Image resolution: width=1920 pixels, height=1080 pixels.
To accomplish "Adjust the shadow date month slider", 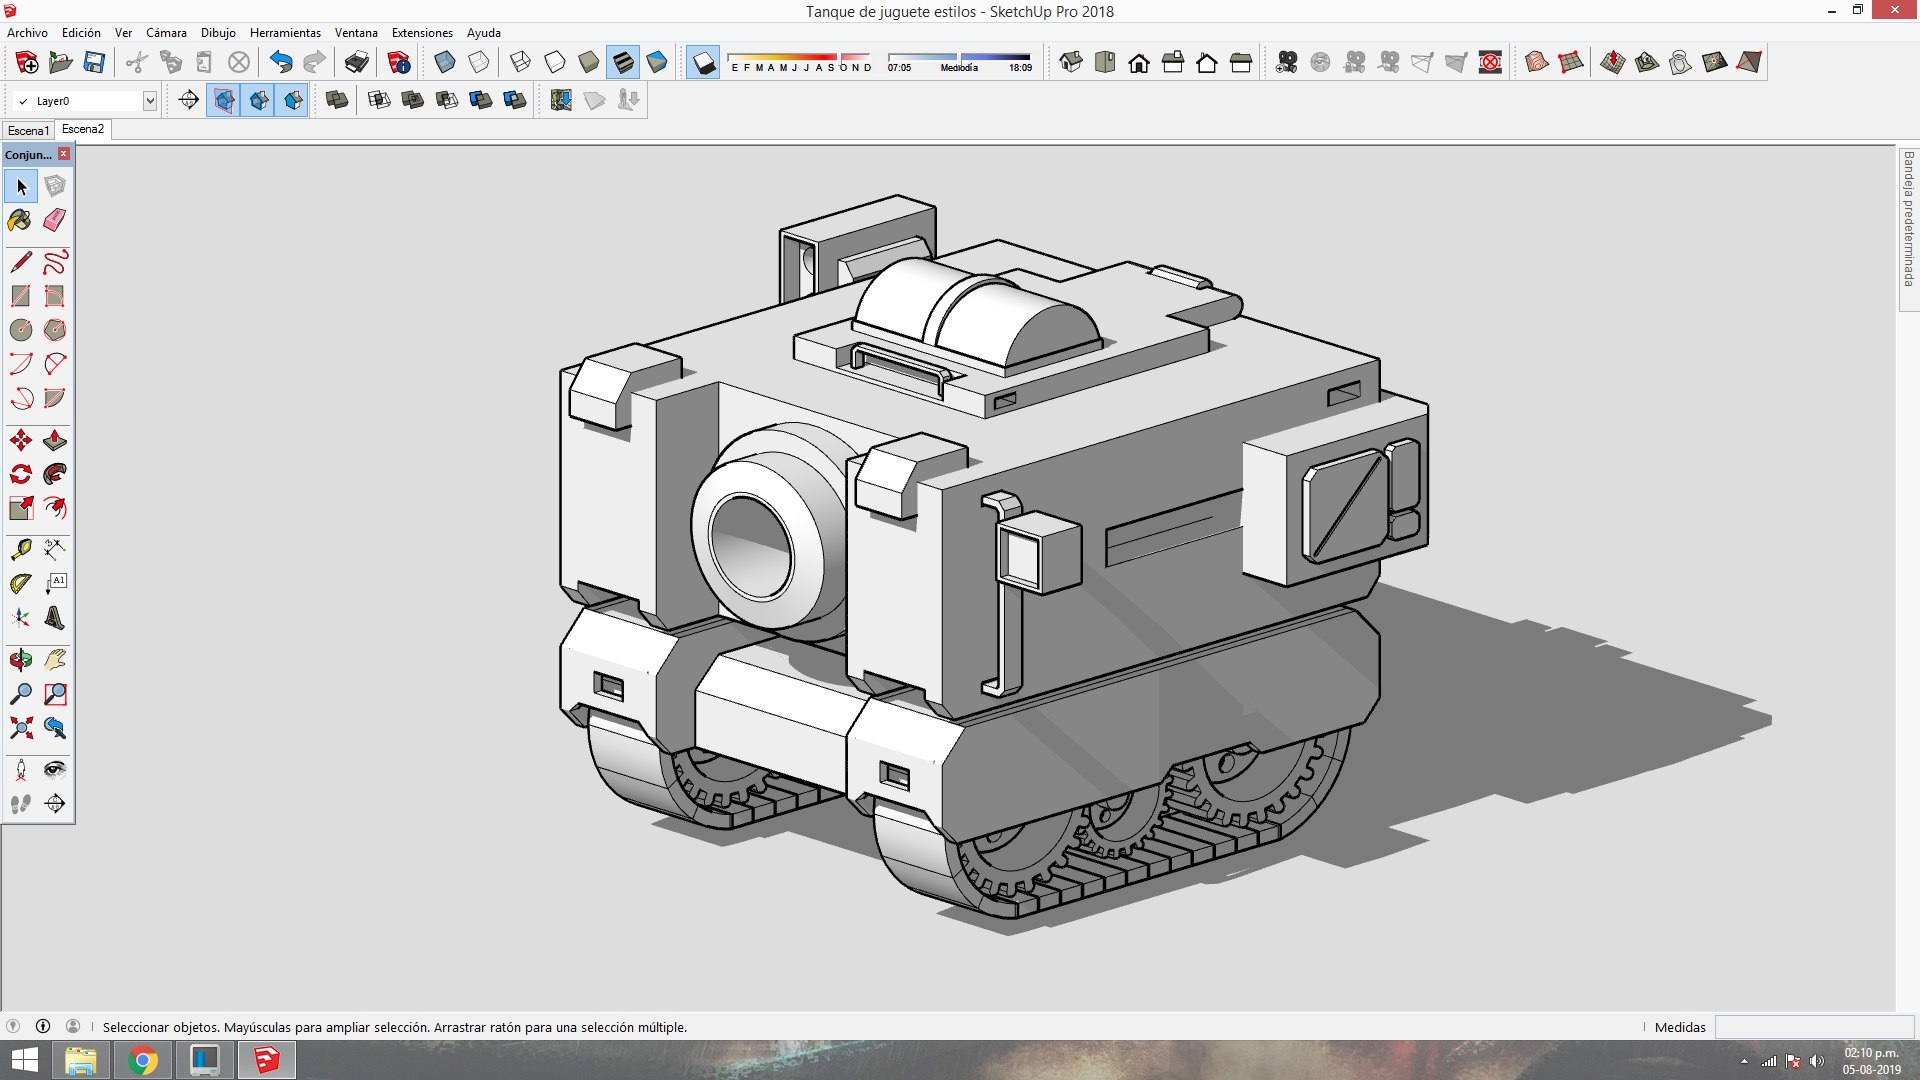I will [799, 61].
